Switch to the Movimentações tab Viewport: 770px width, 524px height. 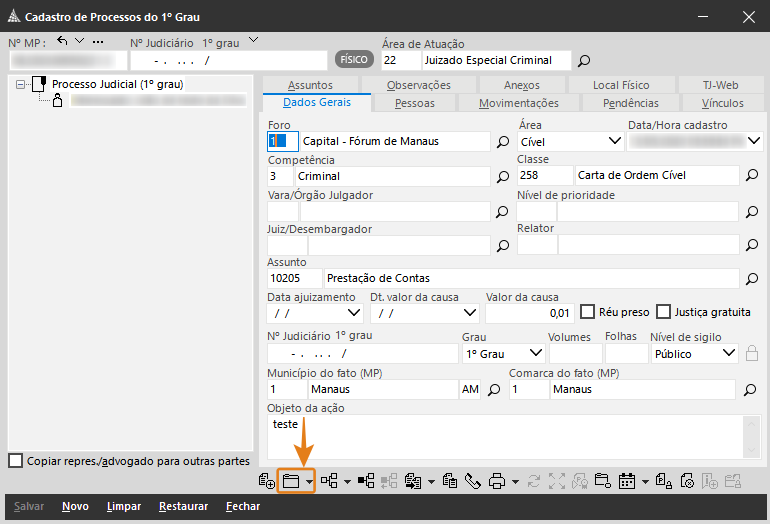click(519, 103)
